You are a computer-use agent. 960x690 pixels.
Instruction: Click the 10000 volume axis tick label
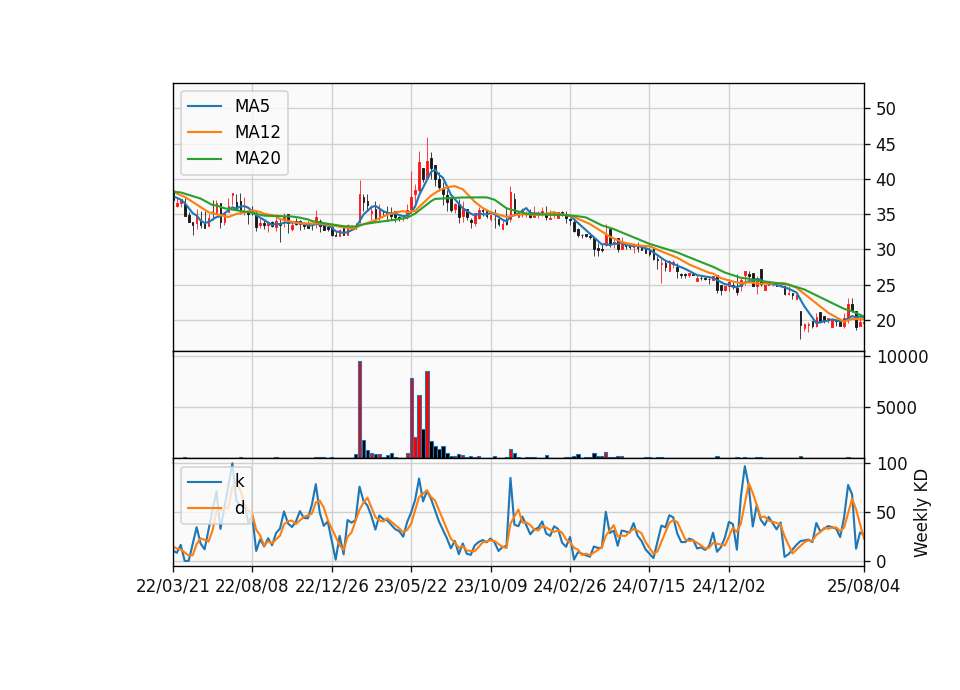point(902,357)
